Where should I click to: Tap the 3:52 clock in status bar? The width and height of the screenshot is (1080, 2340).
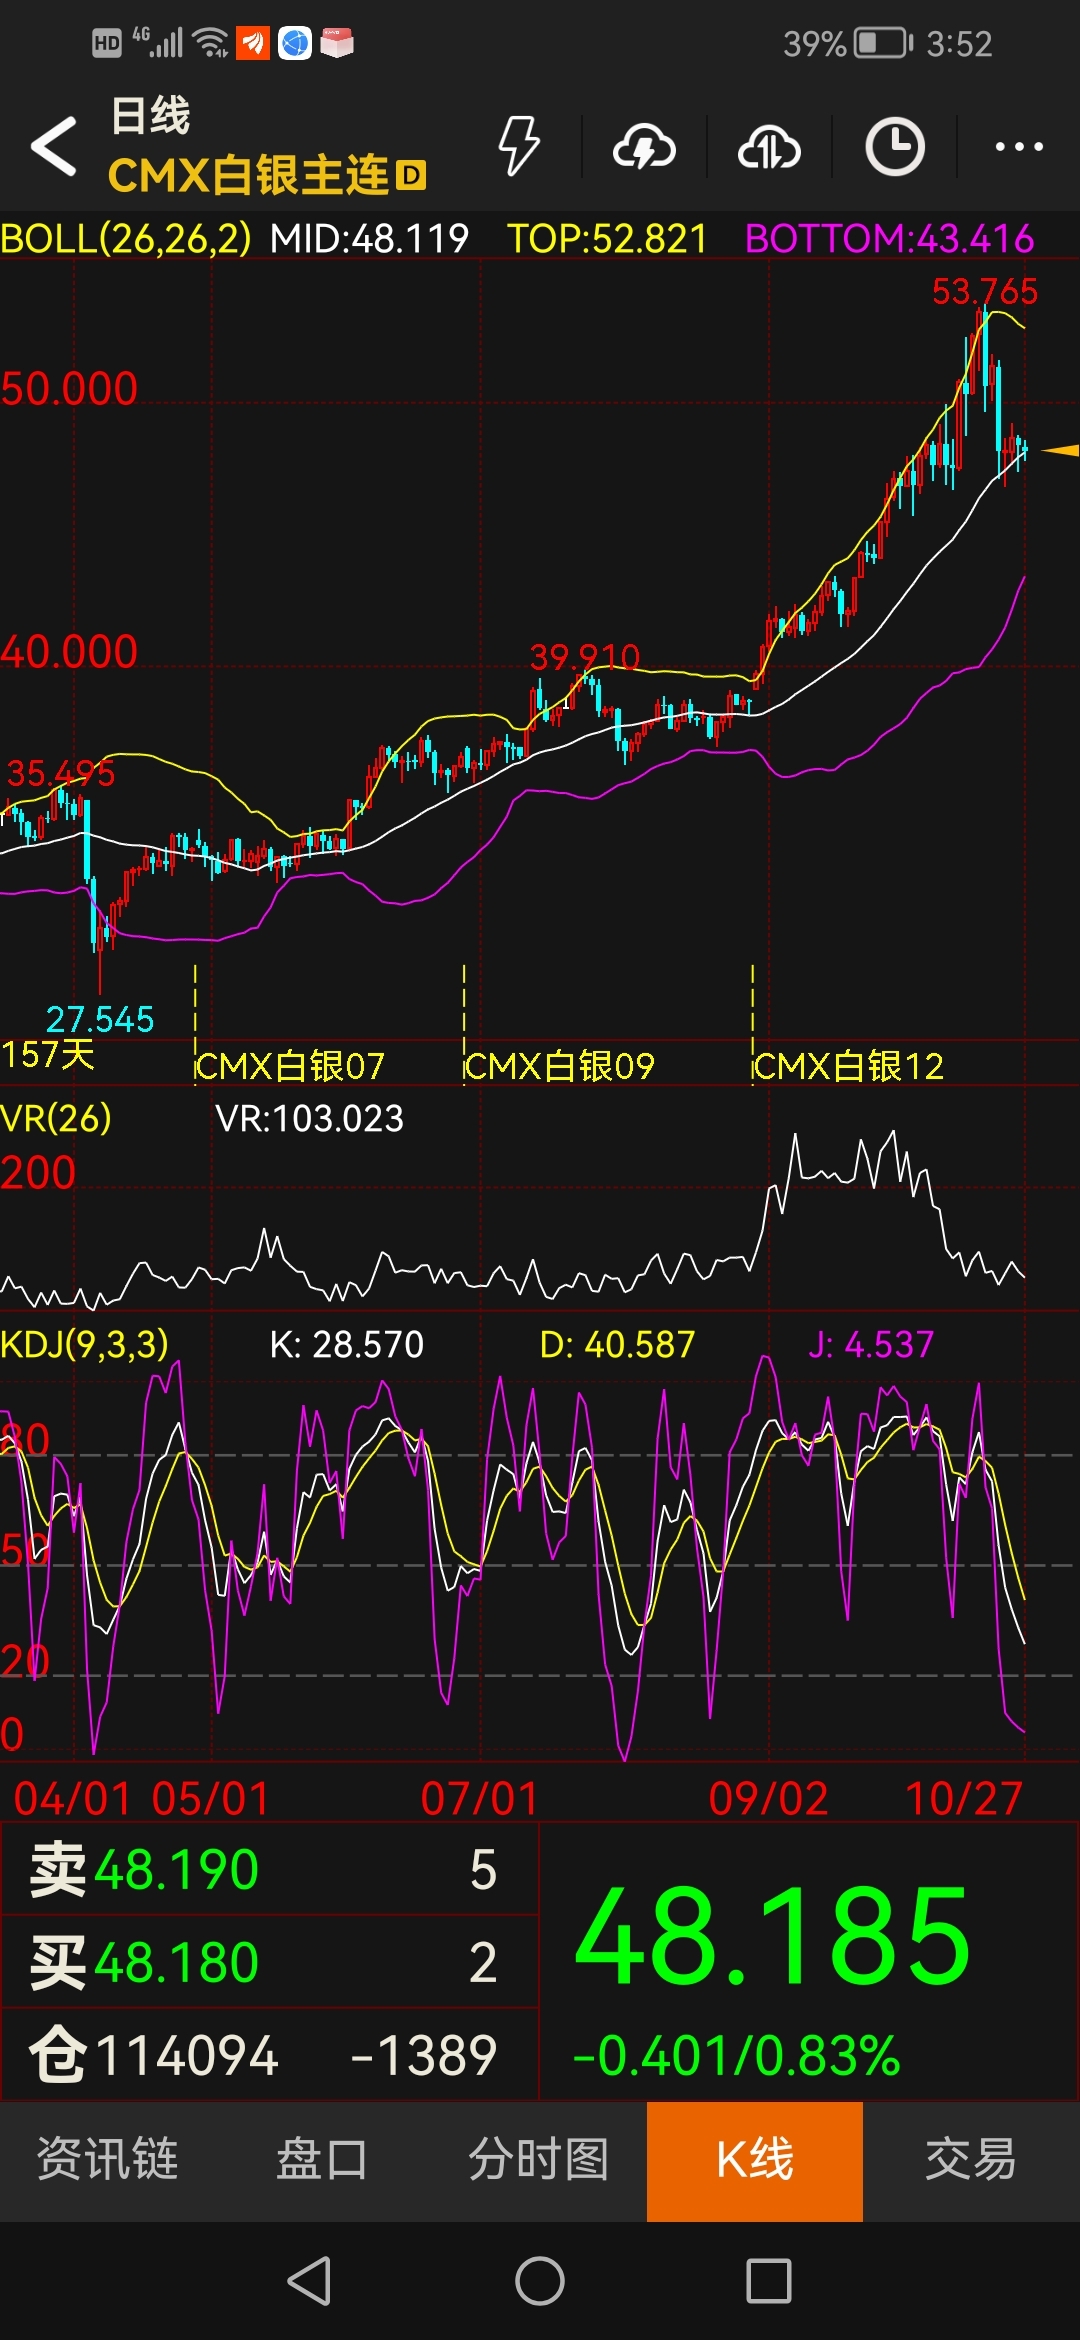959,44
